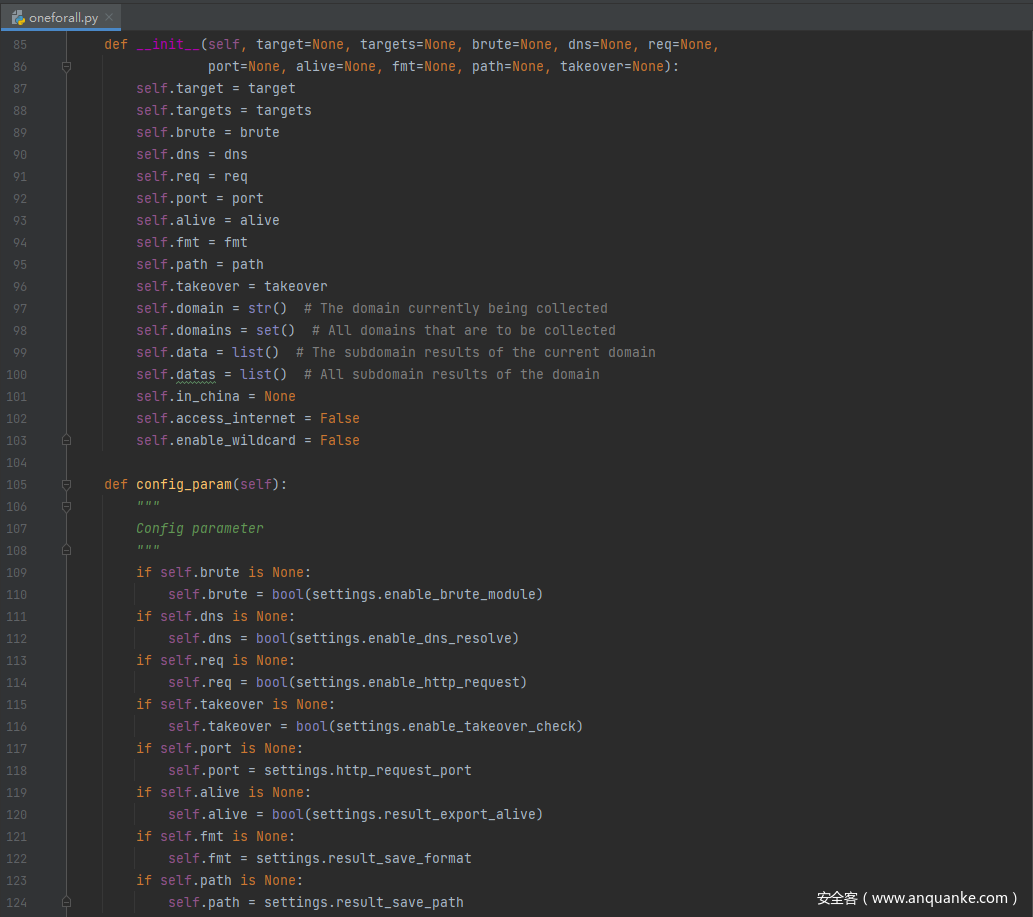Click the fold marker at line 124
Viewport: 1033px width, 917px height.
click(66, 902)
